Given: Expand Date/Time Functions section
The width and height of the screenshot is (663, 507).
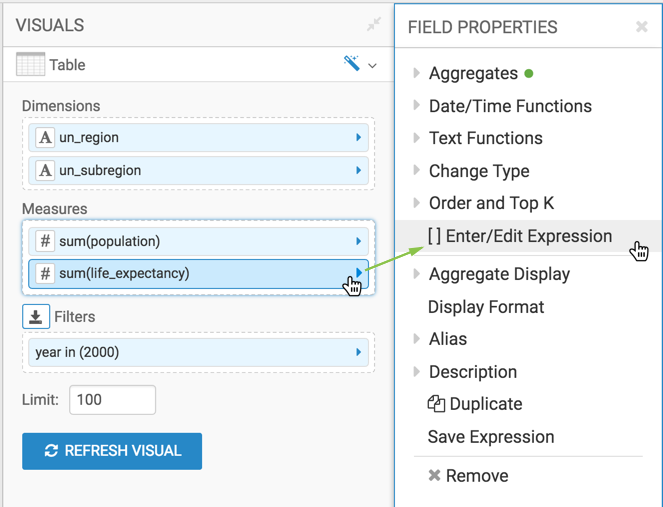Looking at the screenshot, I should coord(417,106).
